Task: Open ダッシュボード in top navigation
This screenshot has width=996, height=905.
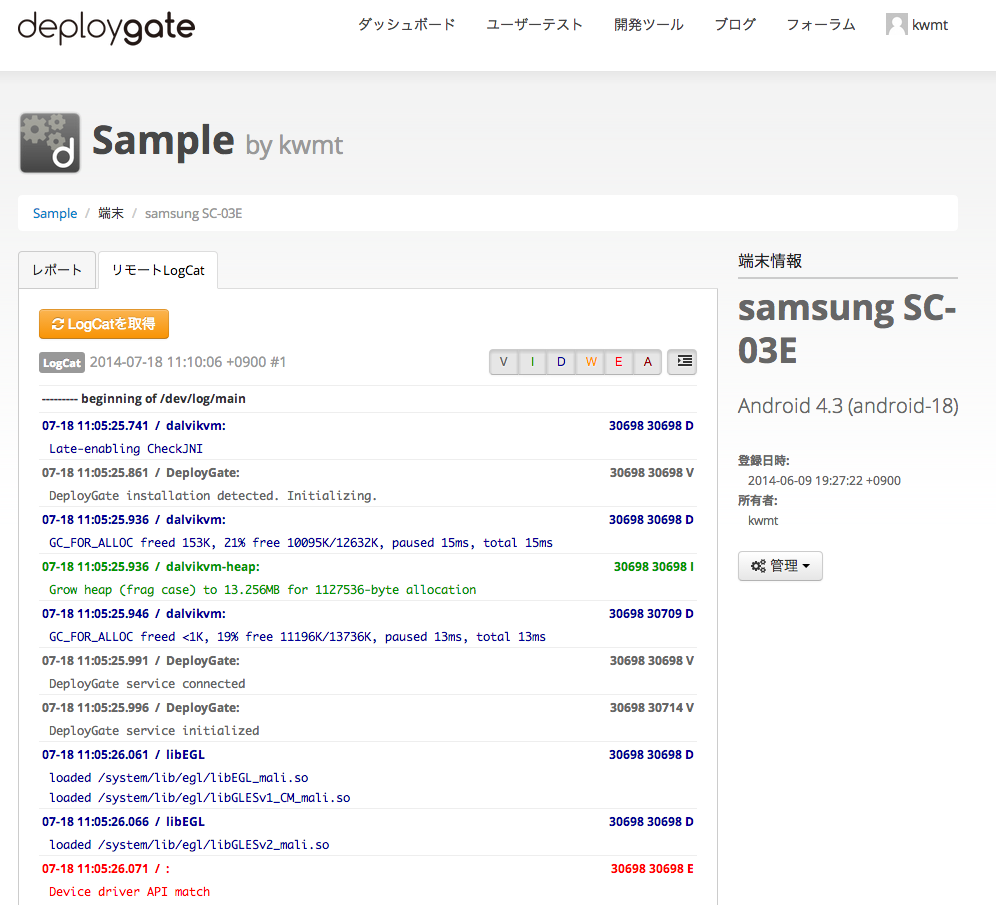Action: coord(407,25)
